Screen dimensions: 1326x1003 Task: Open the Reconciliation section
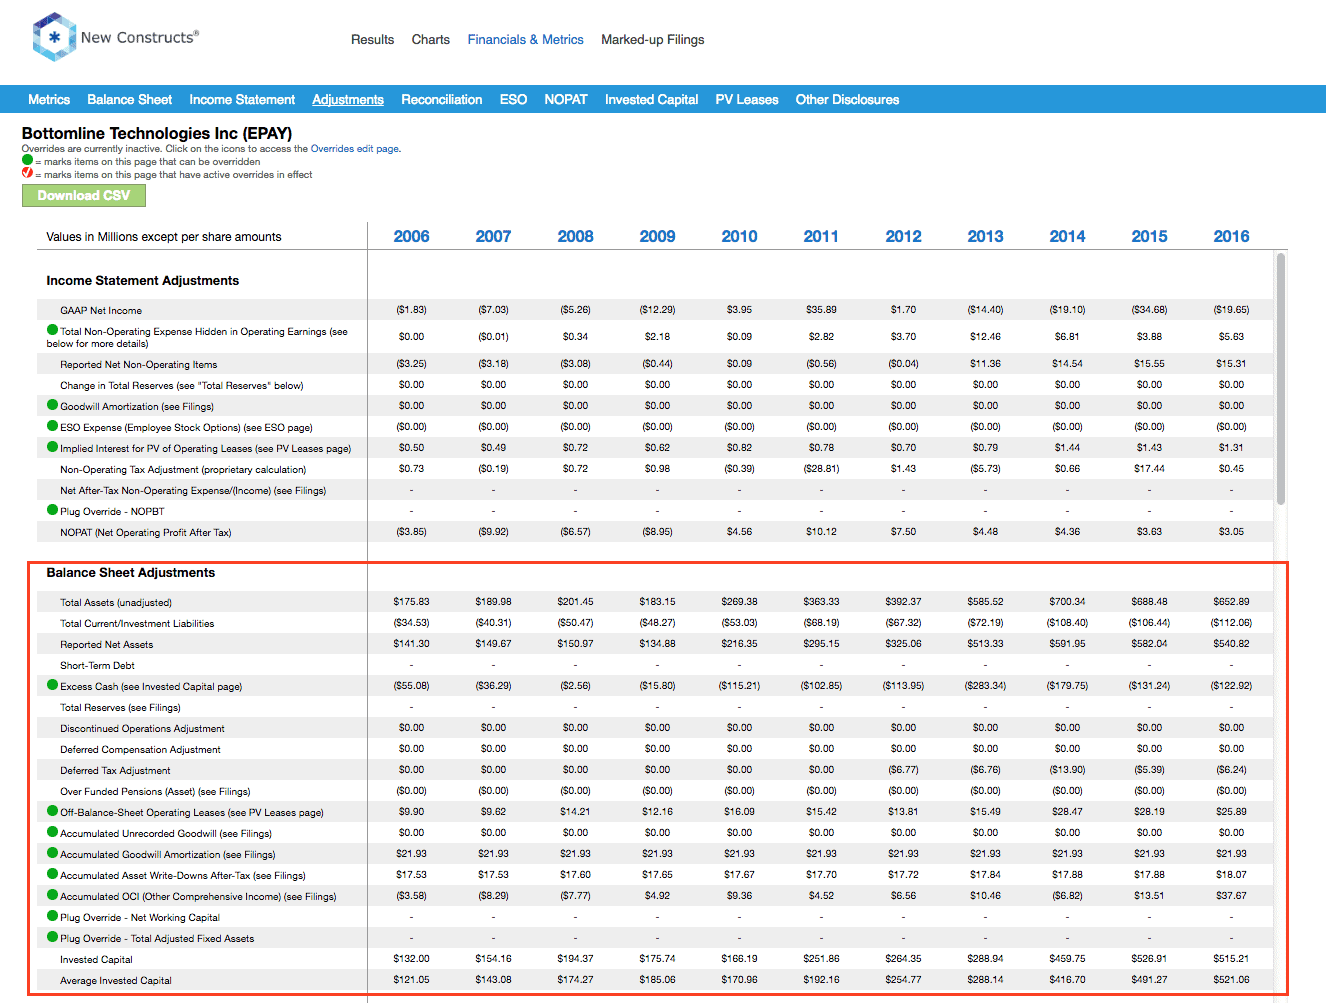click(x=441, y=100)
